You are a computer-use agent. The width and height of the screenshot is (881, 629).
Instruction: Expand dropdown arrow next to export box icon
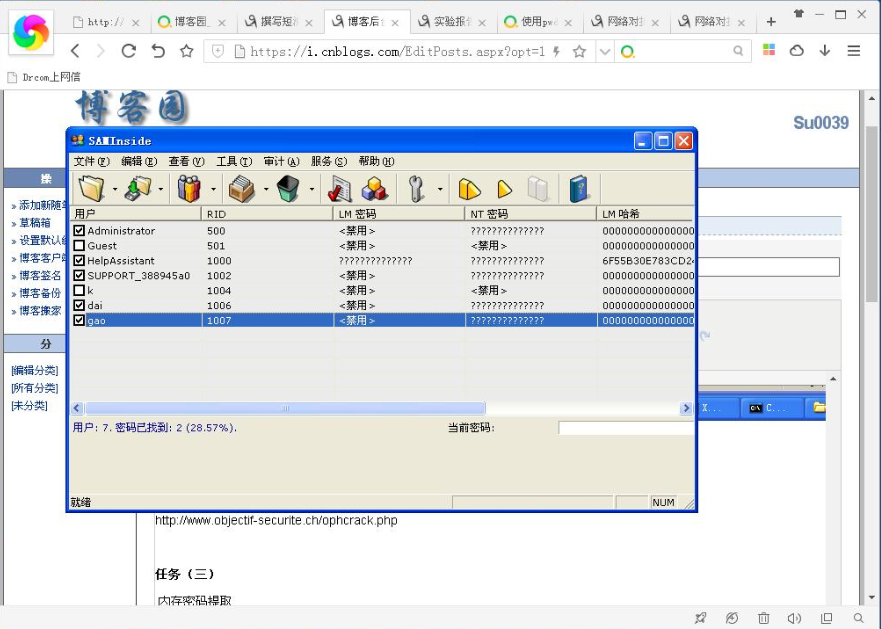266,189
